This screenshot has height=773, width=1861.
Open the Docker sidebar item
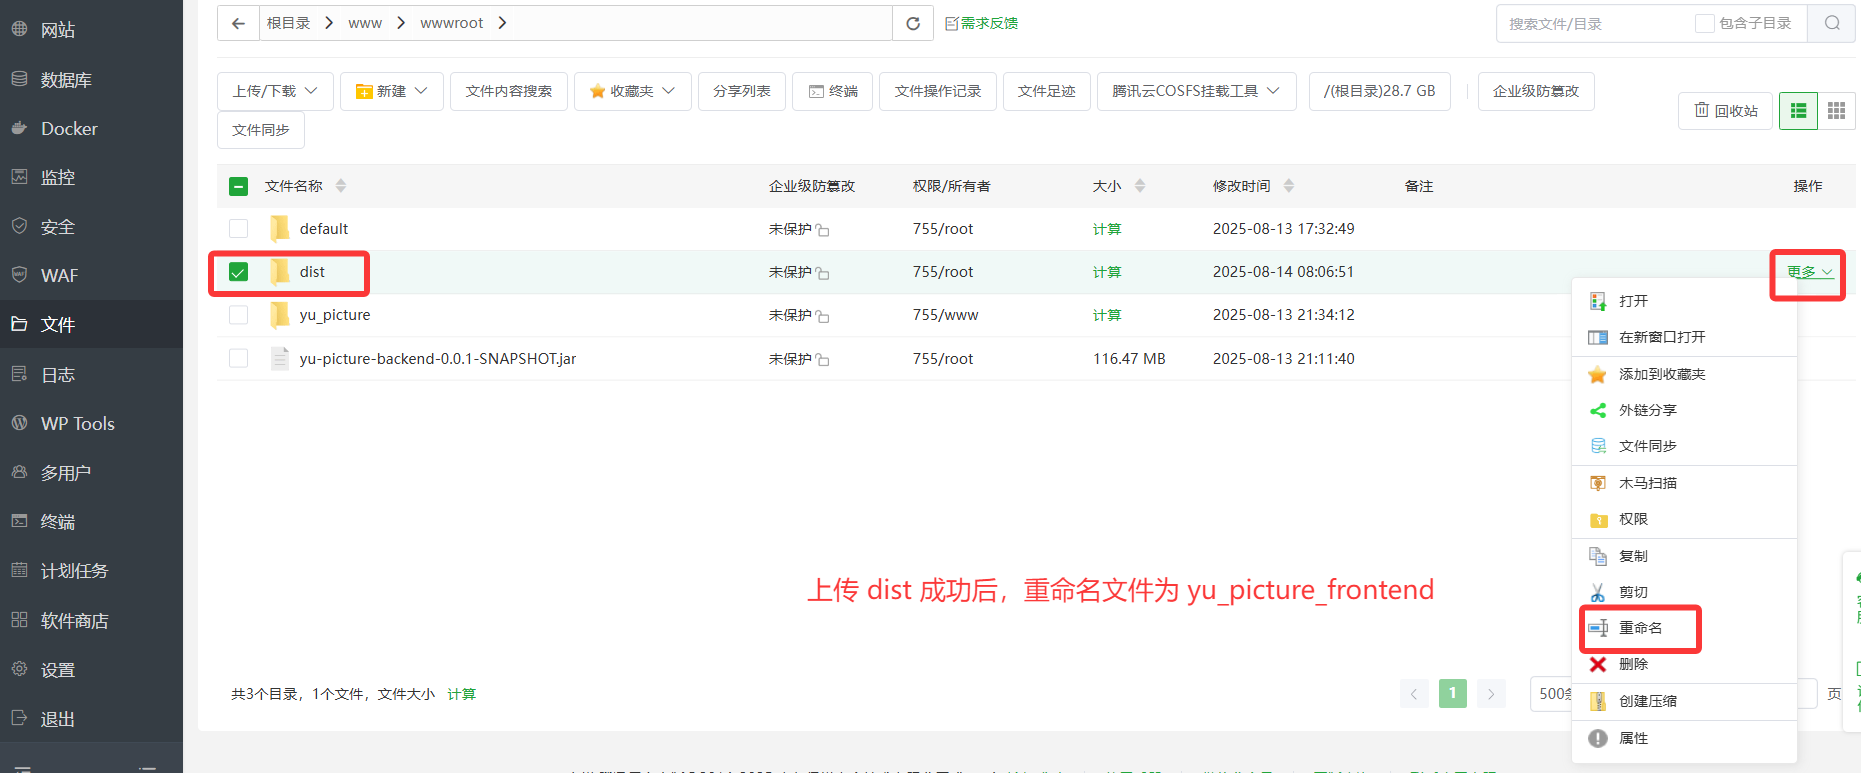(x=69, y=128)
